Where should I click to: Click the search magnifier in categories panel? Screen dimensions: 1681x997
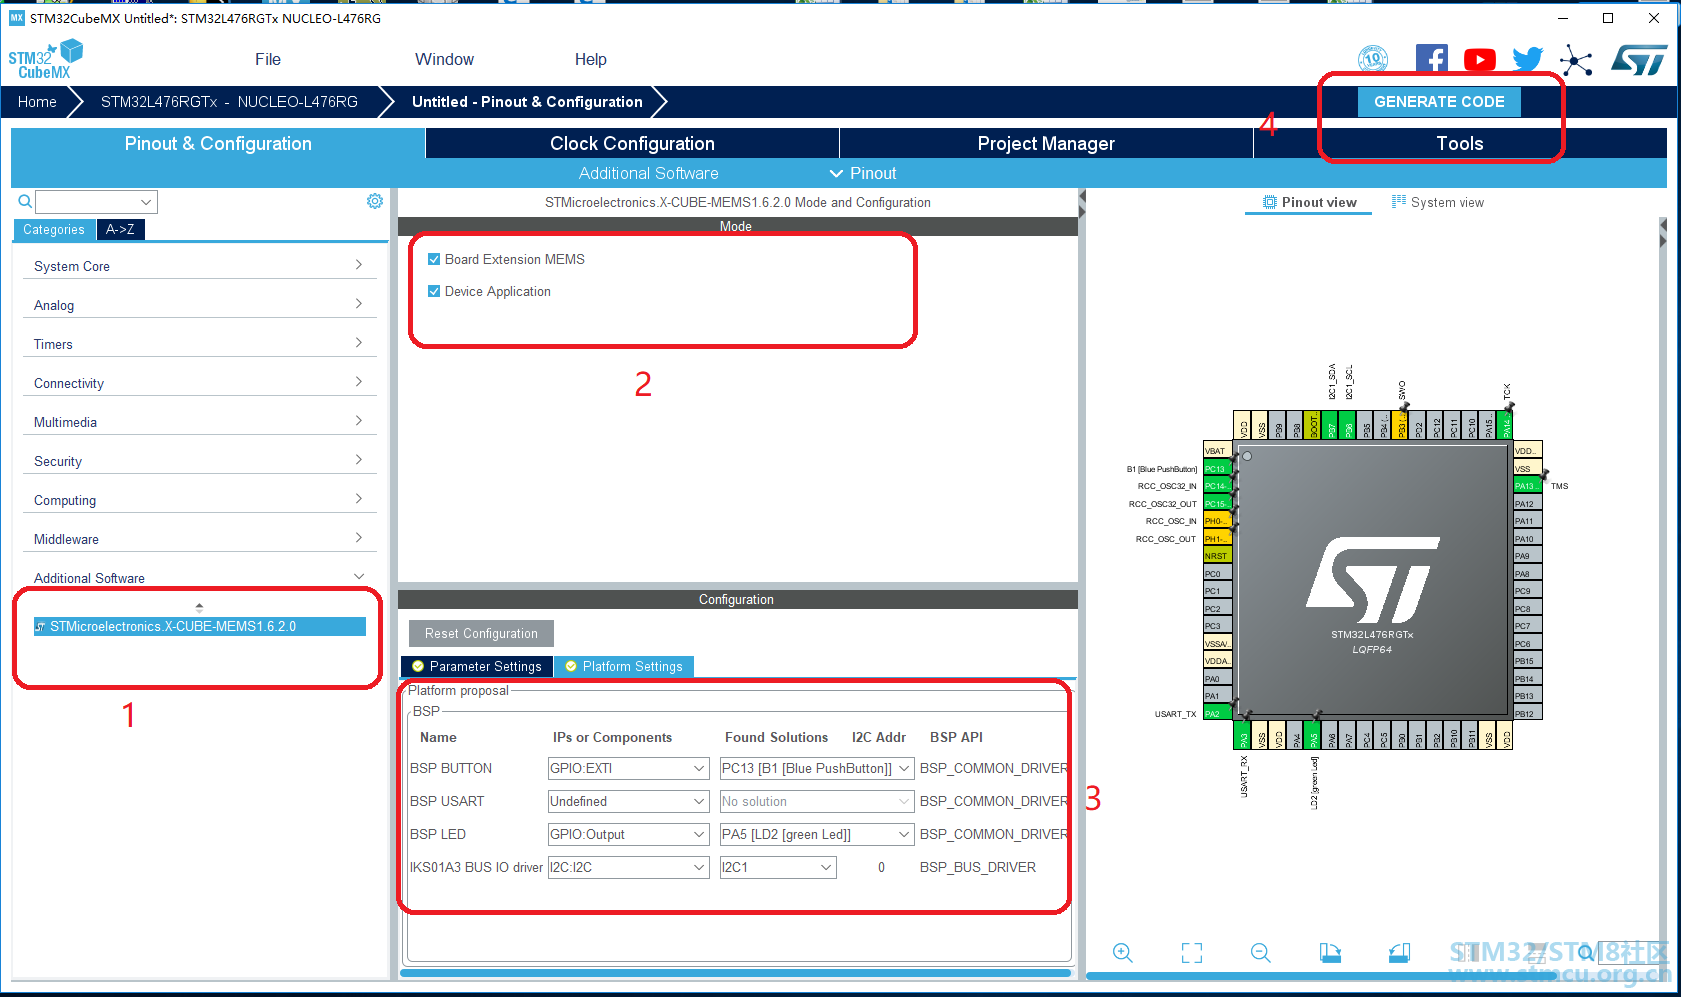(x=25, y=202)
